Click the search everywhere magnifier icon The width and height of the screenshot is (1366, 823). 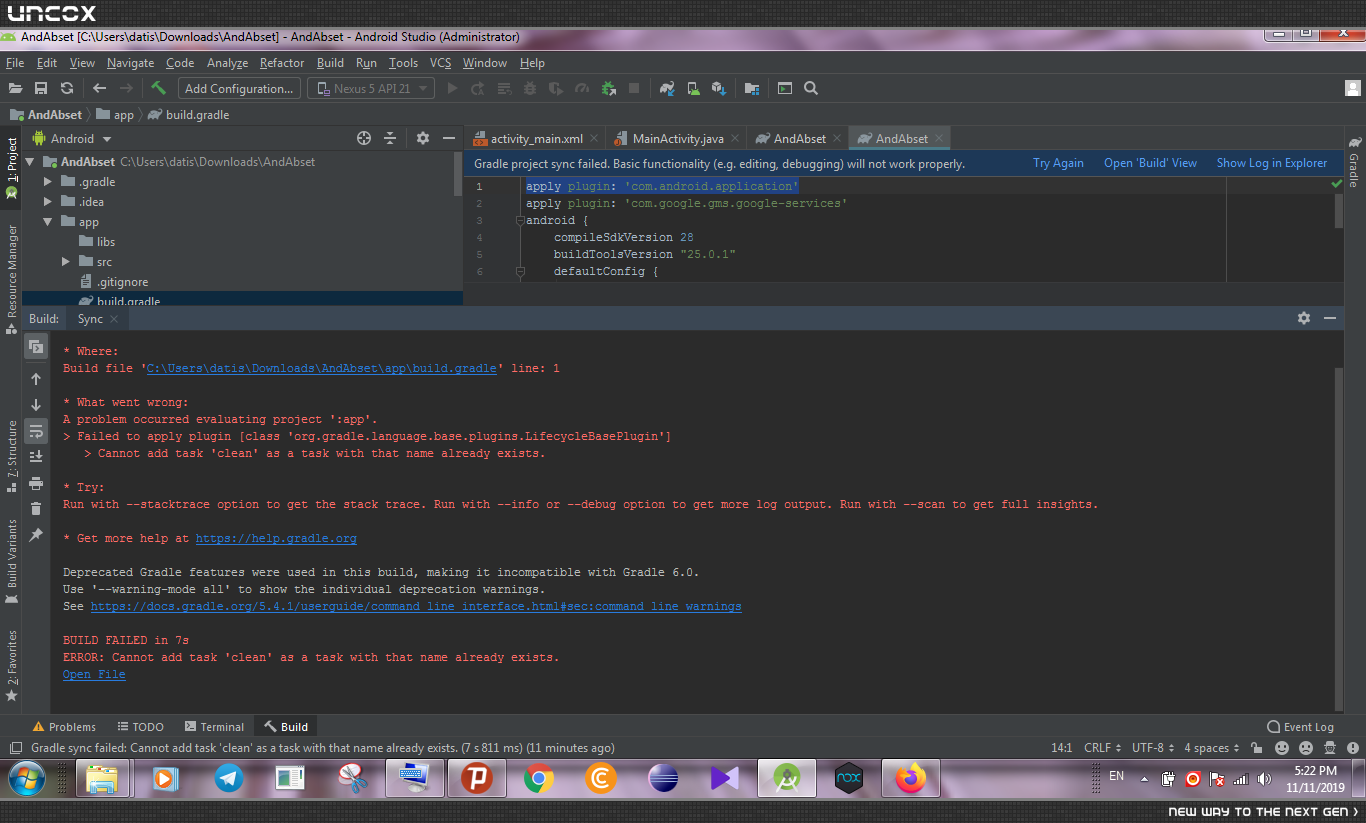pyautogui.click(x=811, y=88)
